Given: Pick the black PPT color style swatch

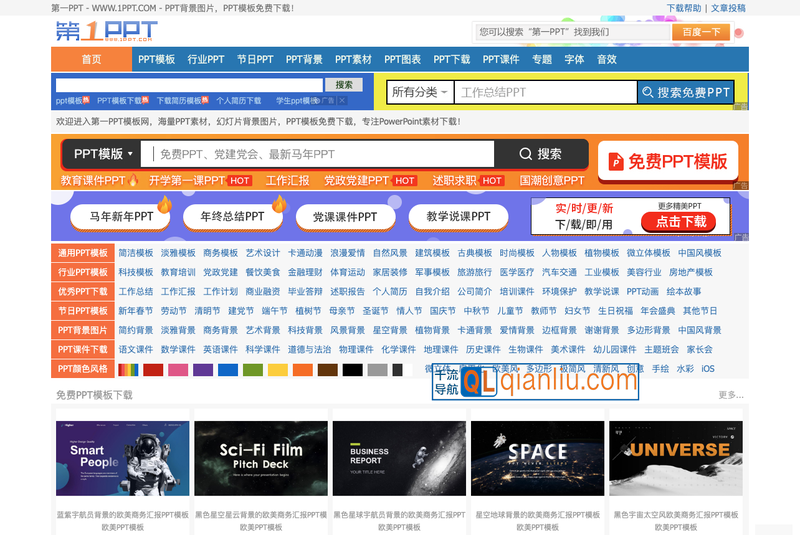Looking at the screenshot, I should [352, 370].
